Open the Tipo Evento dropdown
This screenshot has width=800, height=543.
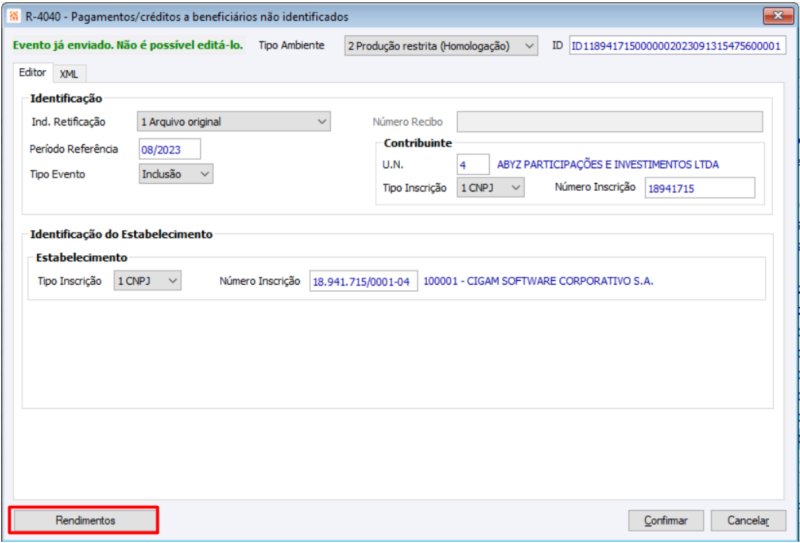[x=176, y=174]
